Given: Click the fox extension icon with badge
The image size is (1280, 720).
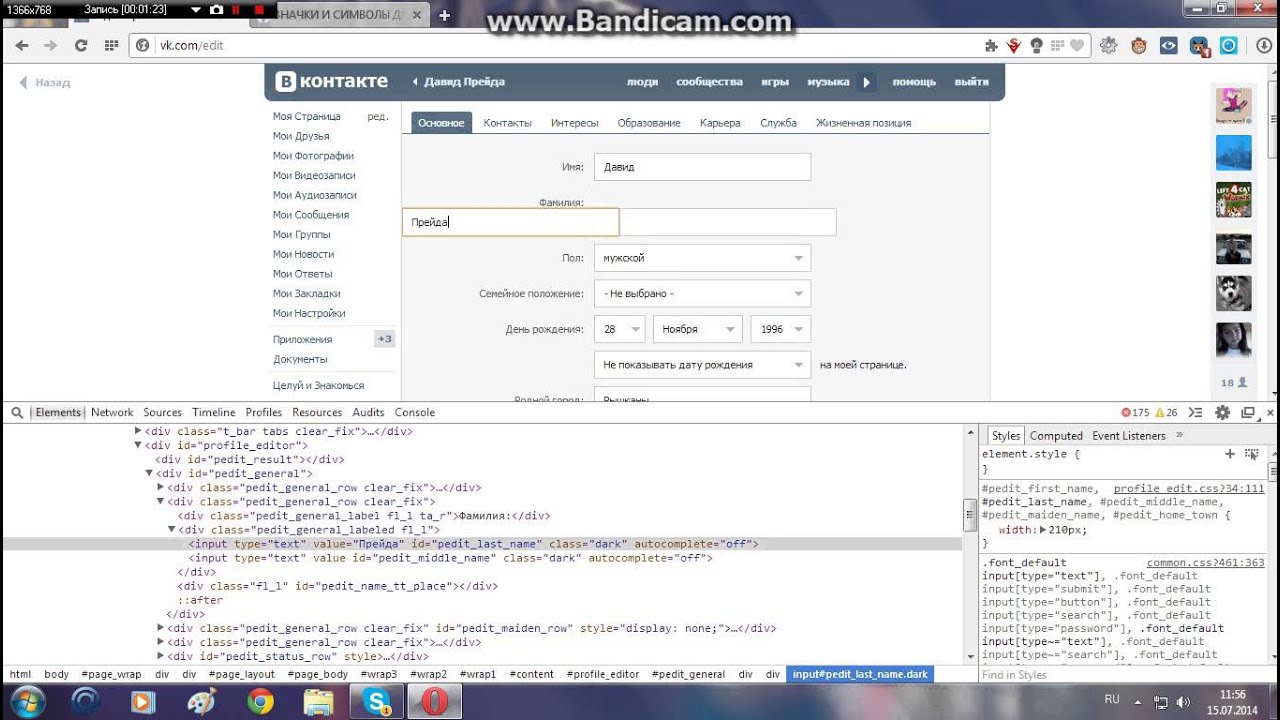Looking at the screenshot, I should point(1199,45).
